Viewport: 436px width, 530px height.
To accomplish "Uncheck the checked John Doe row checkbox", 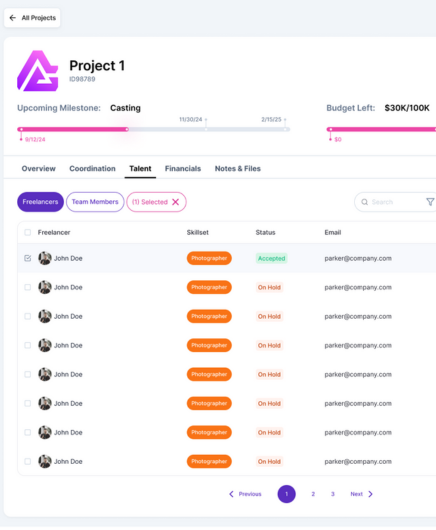I will click(28, 258).
